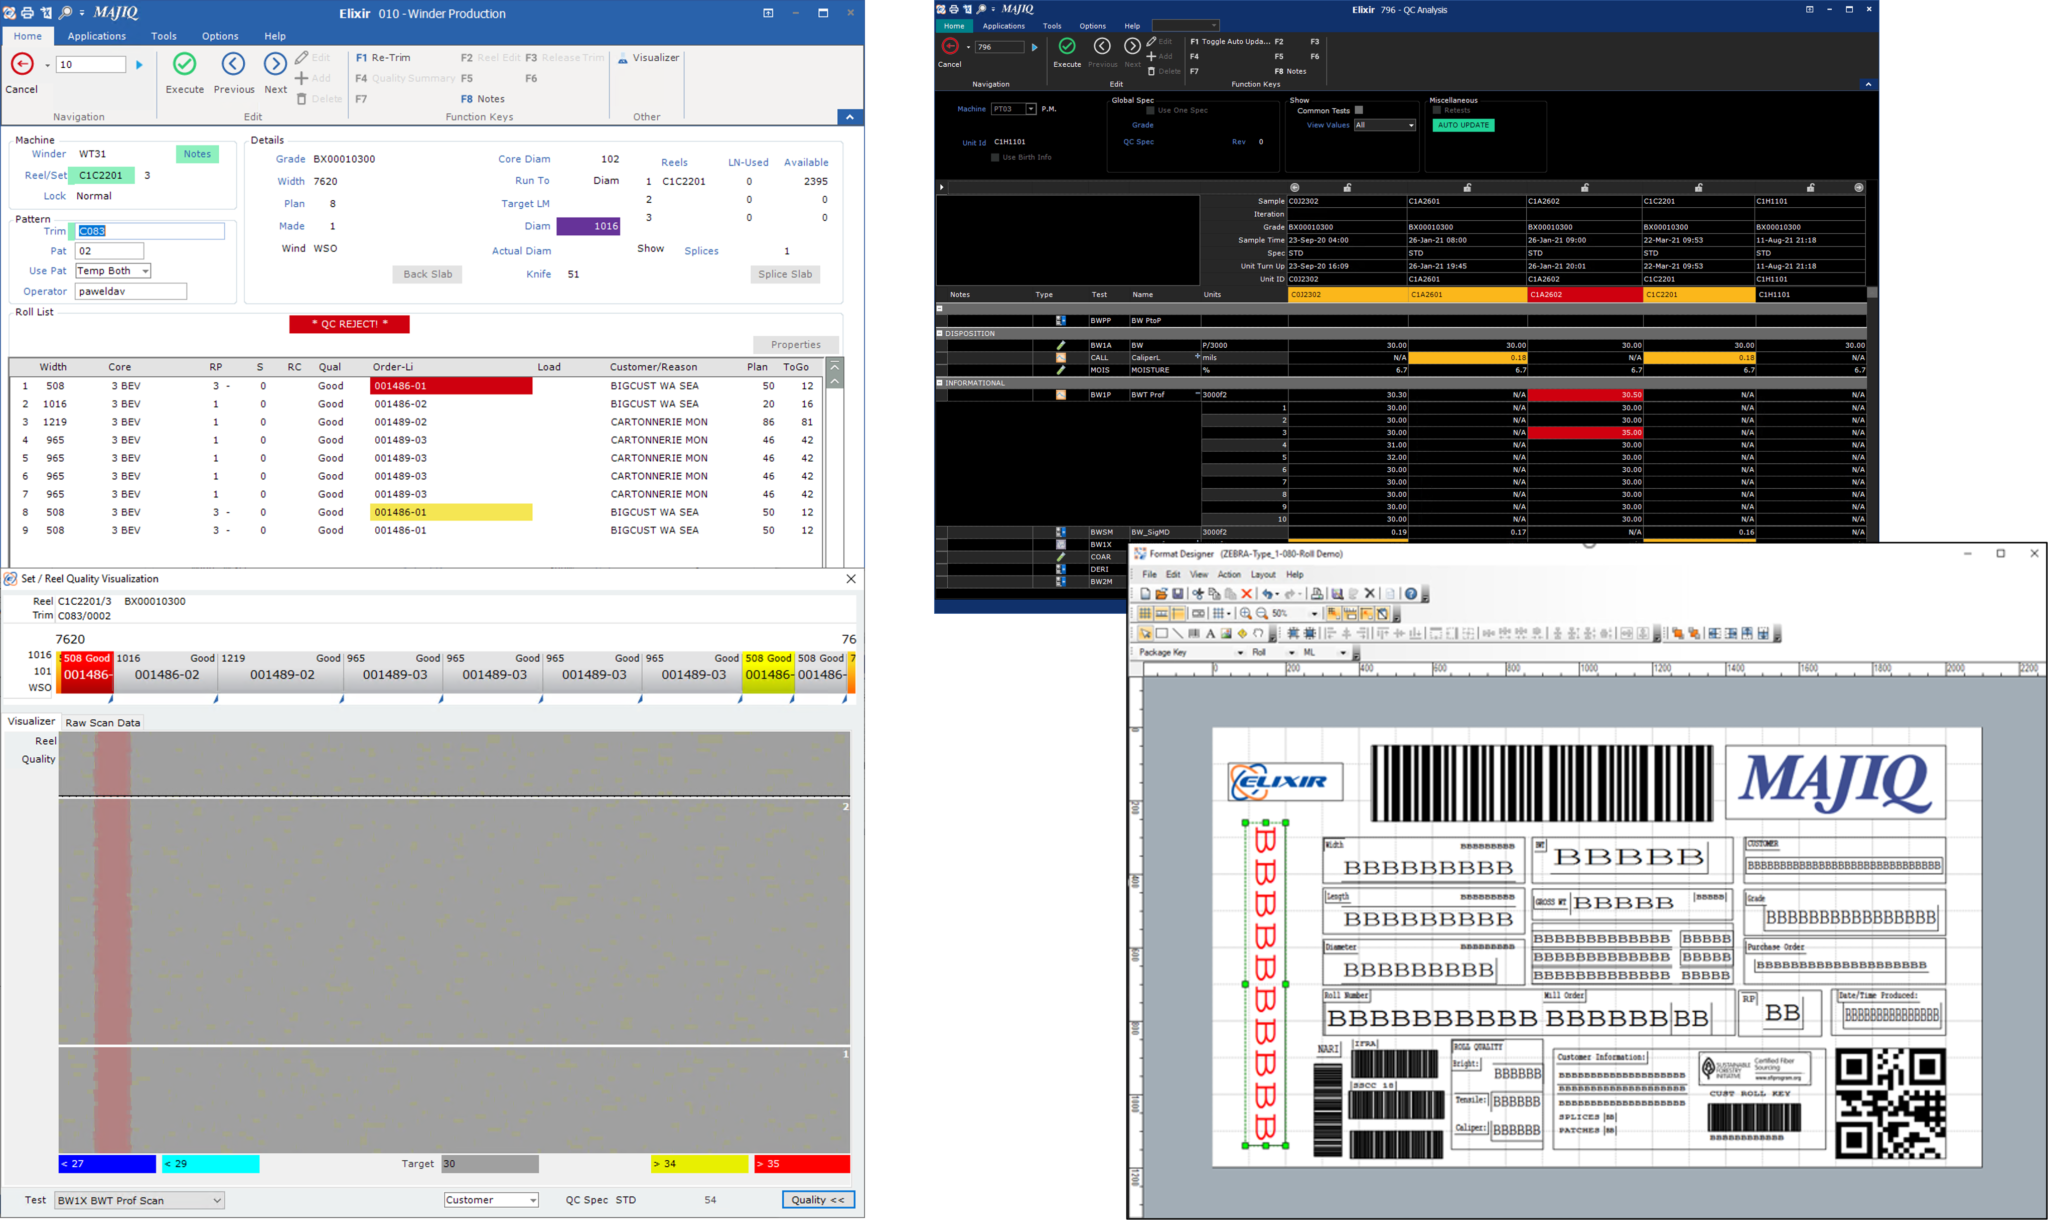Viewport: 2048px width, 1220px height.
Task: Click the Trim input field showing C083
Action: [150, 231]
